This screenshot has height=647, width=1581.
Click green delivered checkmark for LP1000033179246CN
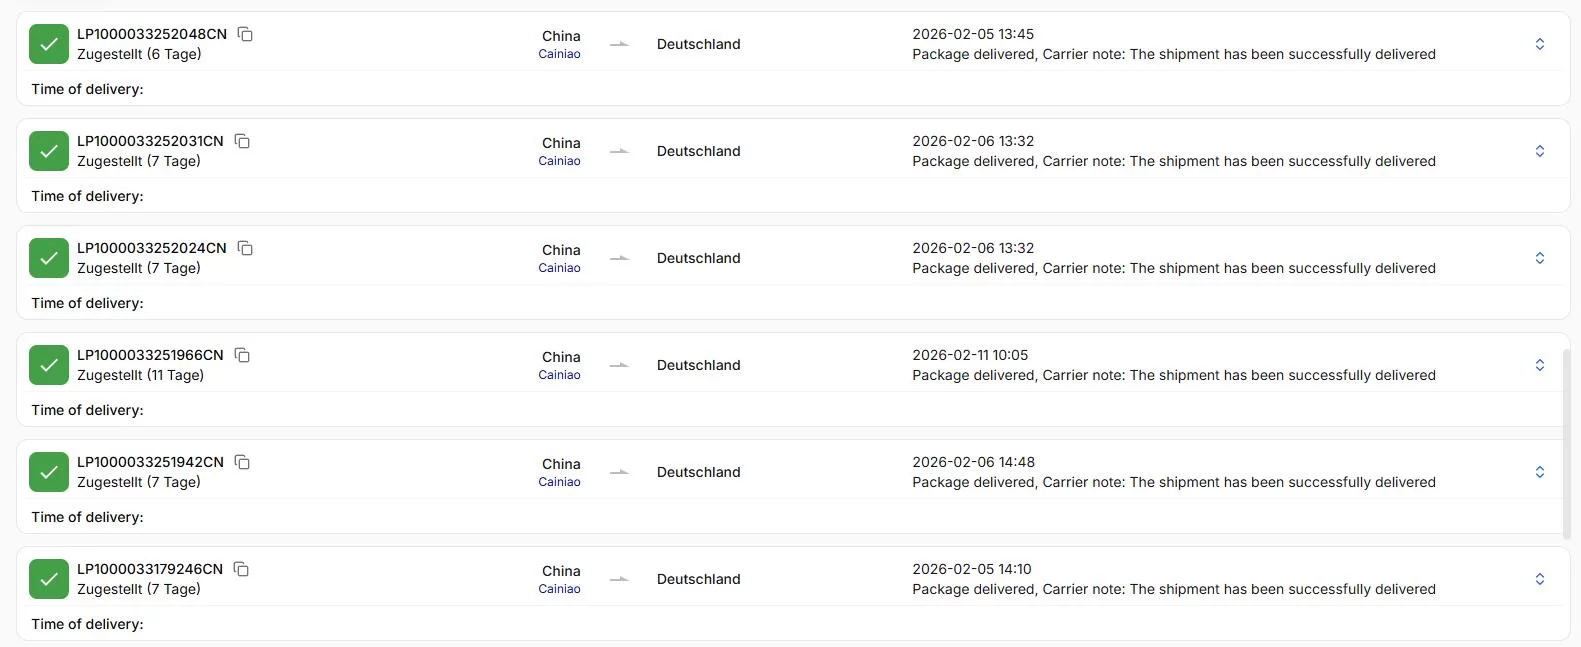[49, 579]
